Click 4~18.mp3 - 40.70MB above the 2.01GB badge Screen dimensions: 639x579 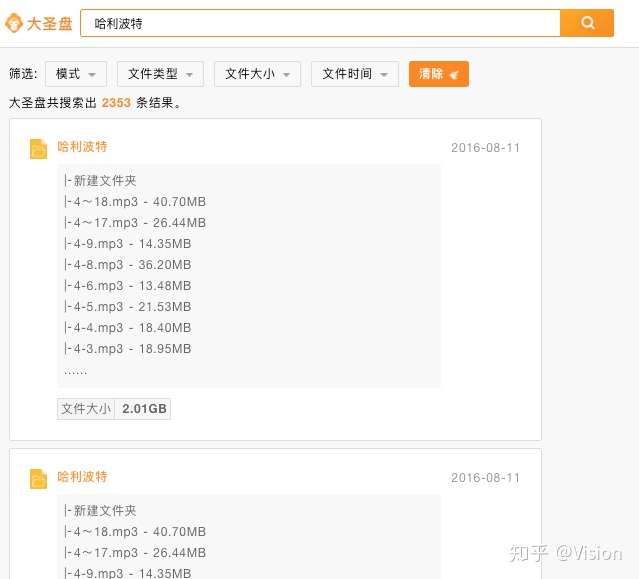(x=135, y=202)
